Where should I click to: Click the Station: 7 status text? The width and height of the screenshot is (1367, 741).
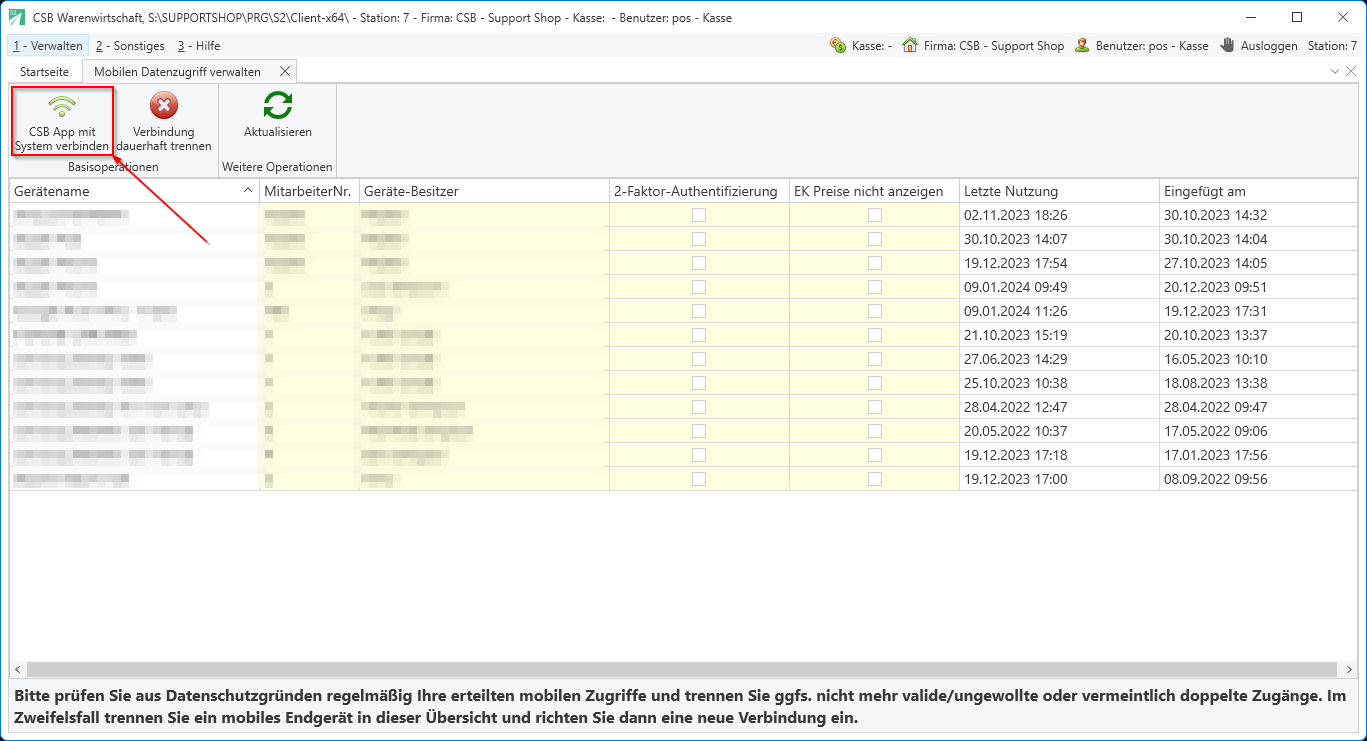pyautogui.click(x=1332, y=46)
